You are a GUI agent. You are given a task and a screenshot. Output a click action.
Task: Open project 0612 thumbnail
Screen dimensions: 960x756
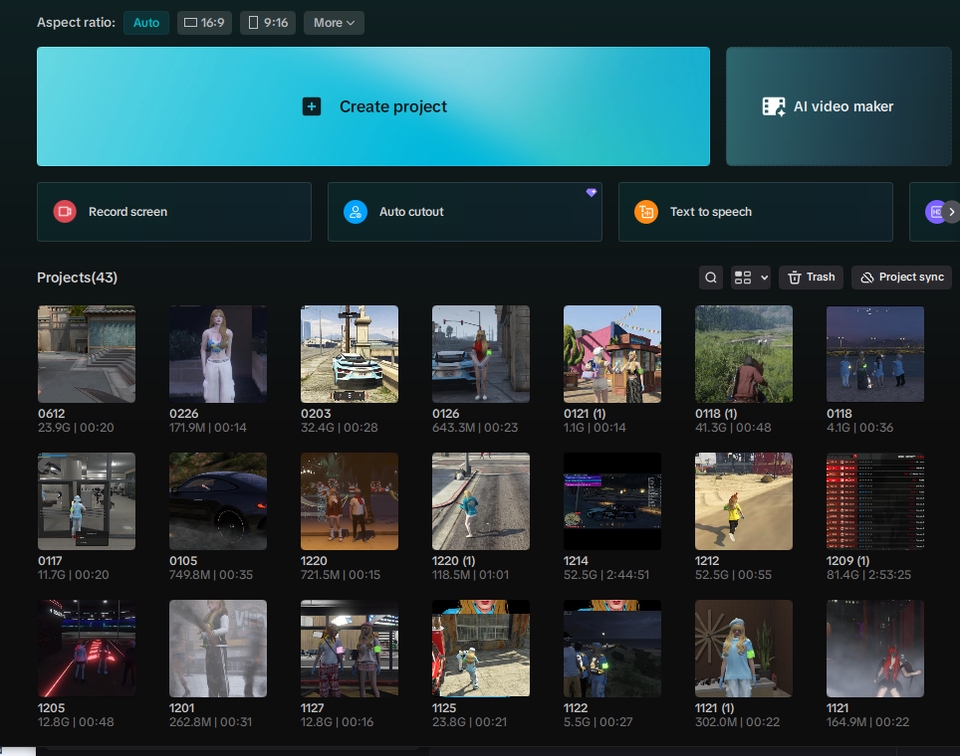pos(86,354)
